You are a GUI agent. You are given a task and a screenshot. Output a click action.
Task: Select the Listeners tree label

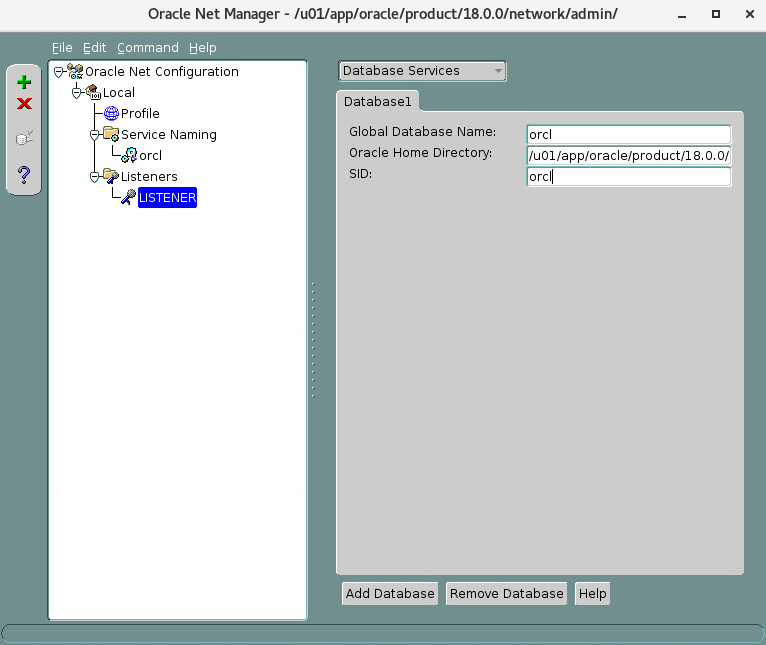149,176
